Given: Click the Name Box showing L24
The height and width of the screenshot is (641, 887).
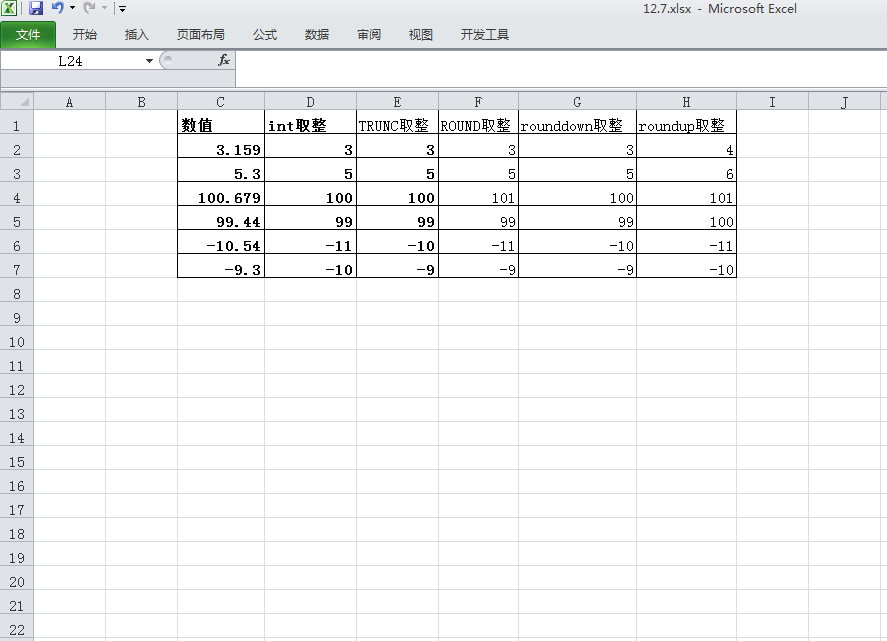Looking at the screenshot, I should coord(71,61).
